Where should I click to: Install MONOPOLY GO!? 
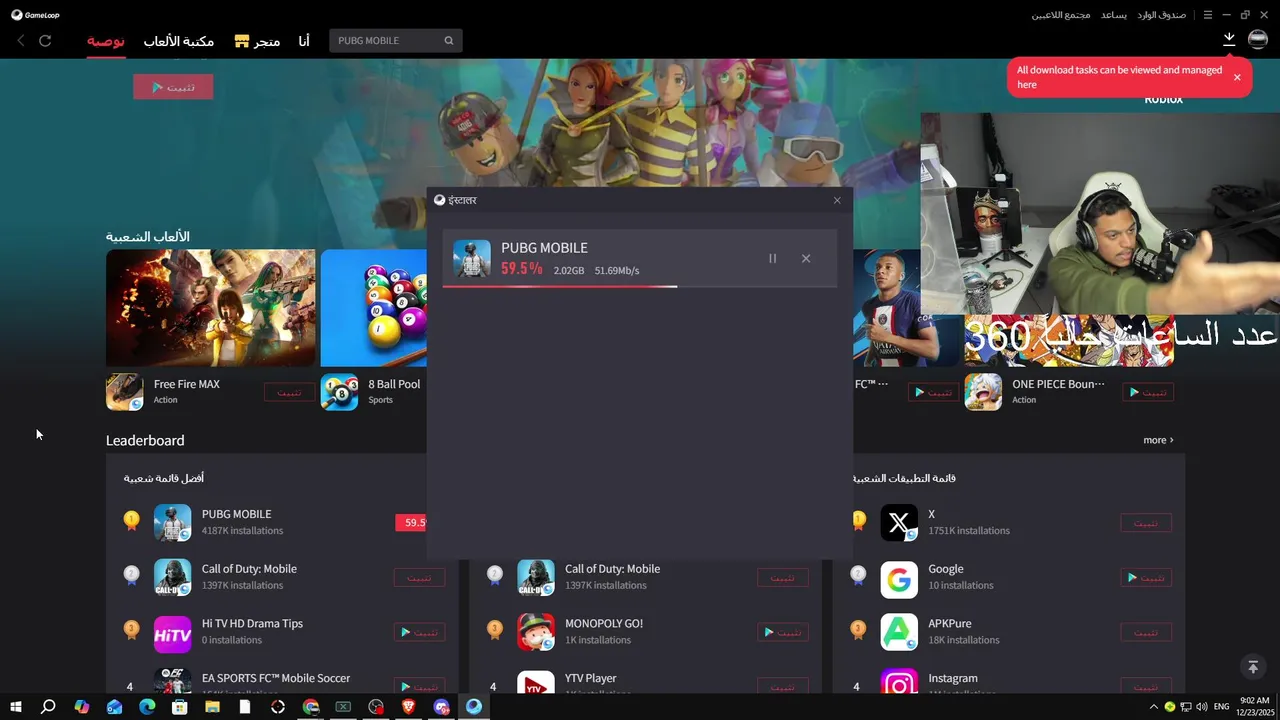[x=783, y=633]
